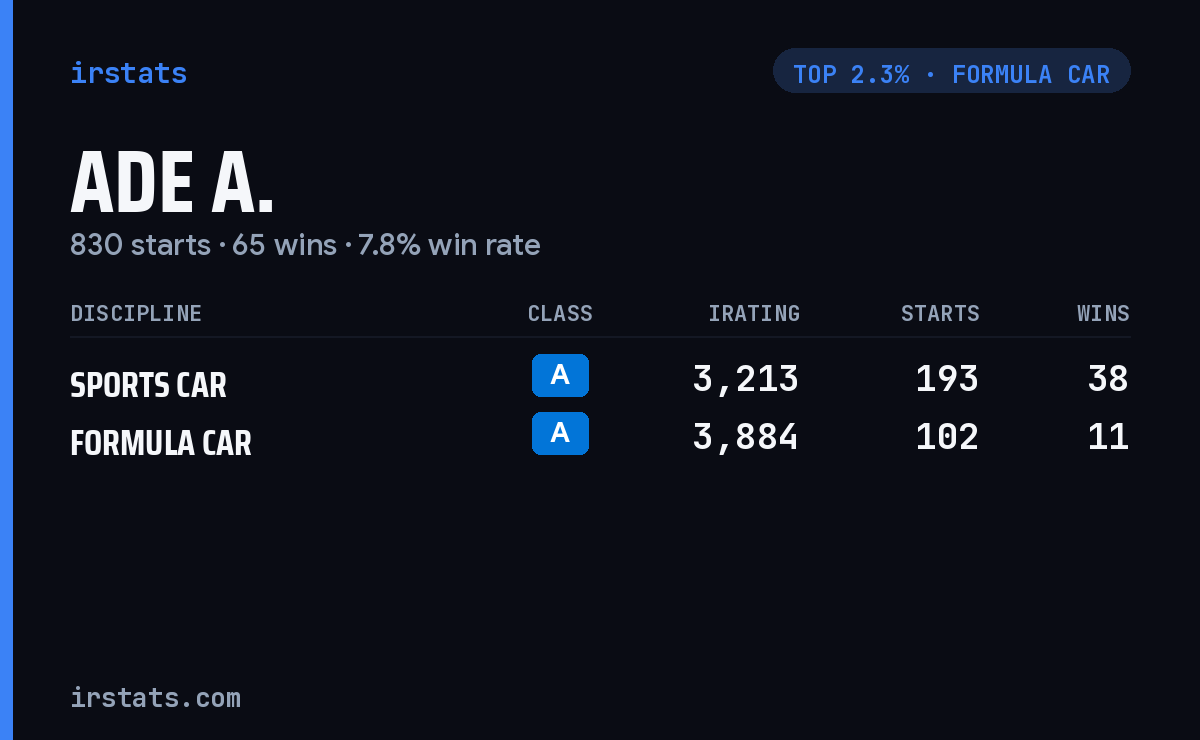This screenshot has height=740, width=1200.
Task: Open the irstats.com footer link
Action: point(155,697)
